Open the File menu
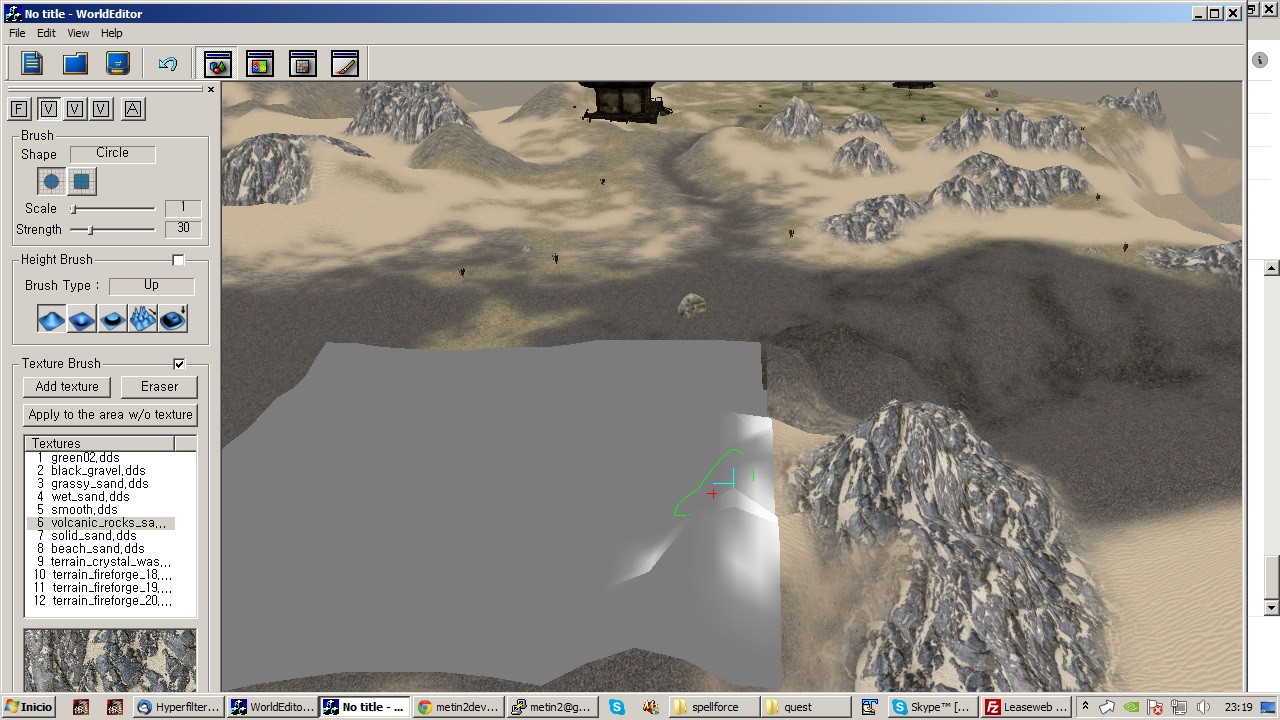 pyautogui.click(x=17, y=33)
